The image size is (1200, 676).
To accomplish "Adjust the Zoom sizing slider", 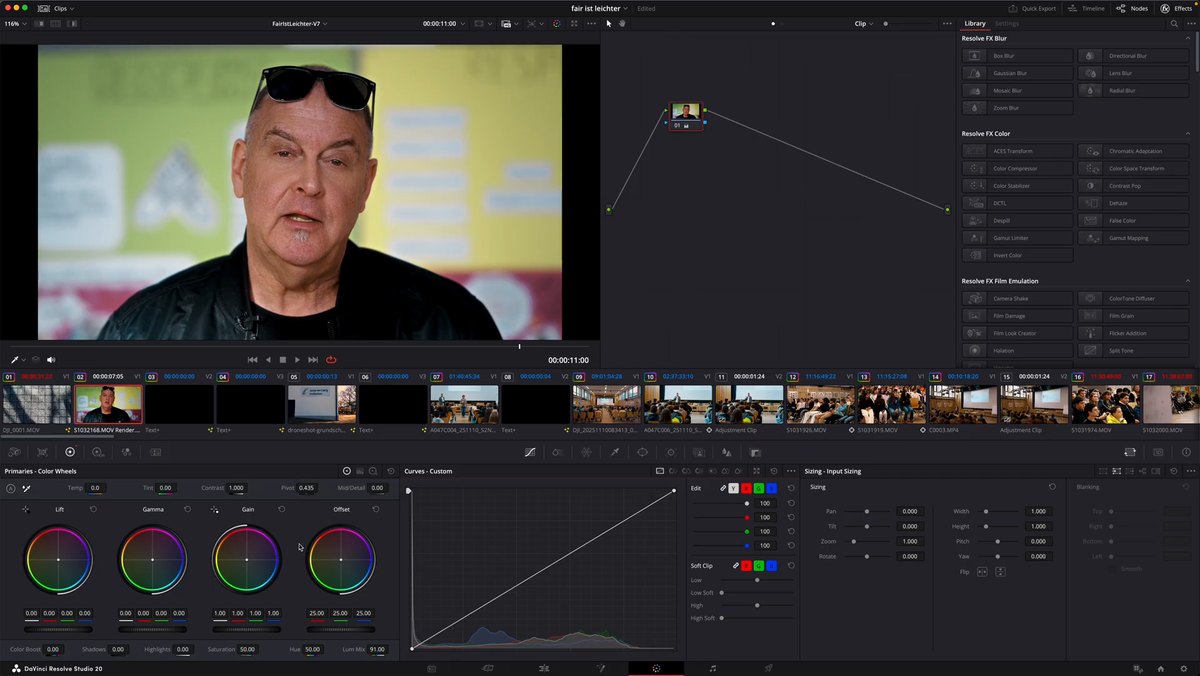I will tap(867, 541).
